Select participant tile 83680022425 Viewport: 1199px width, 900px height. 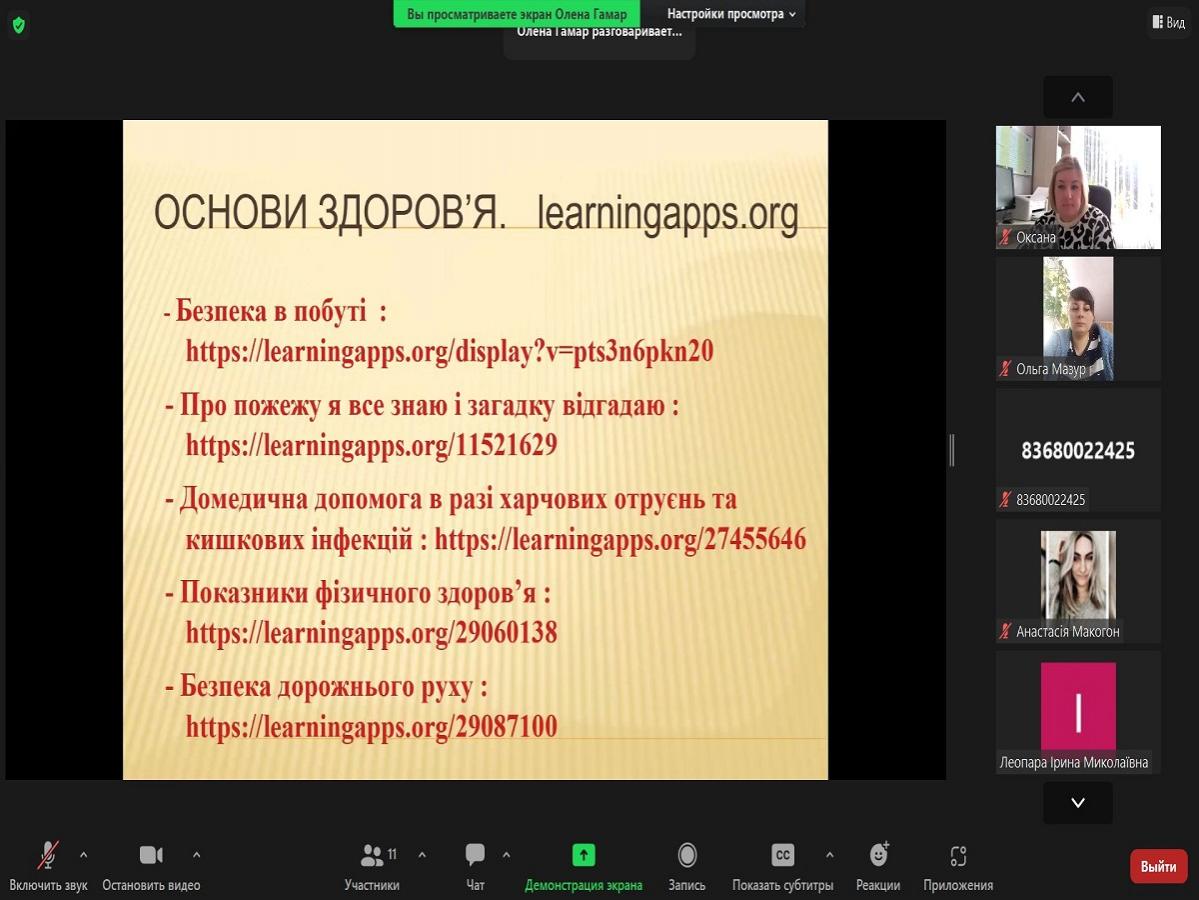coord(1078,450)
